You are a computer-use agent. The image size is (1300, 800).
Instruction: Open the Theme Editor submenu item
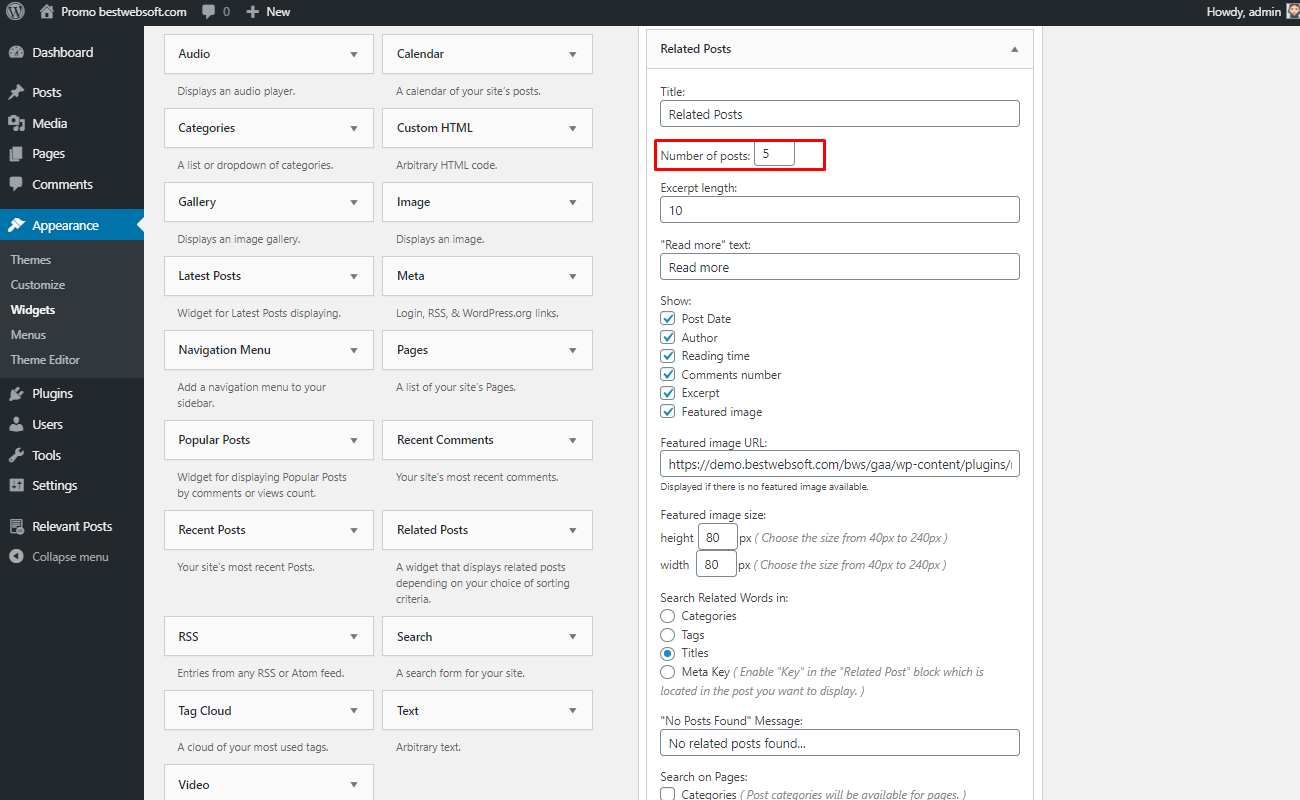pos(45,360)
